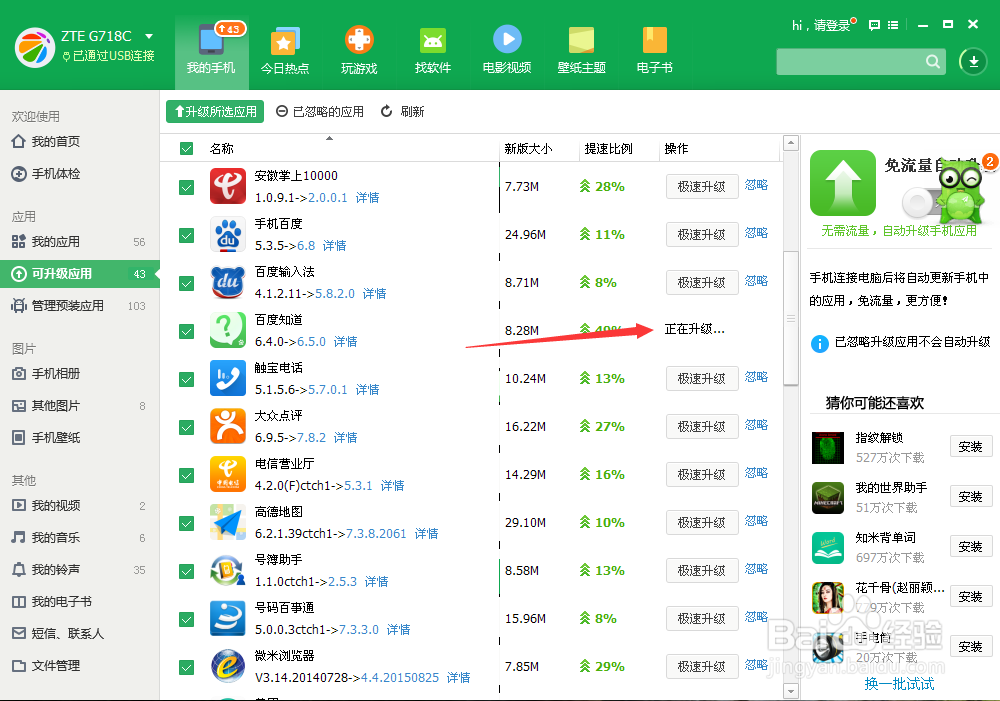Screen dimensions: 1000x701
Task: Click inside the search input field
Action: pyautogui.click(x=850, y=61)
